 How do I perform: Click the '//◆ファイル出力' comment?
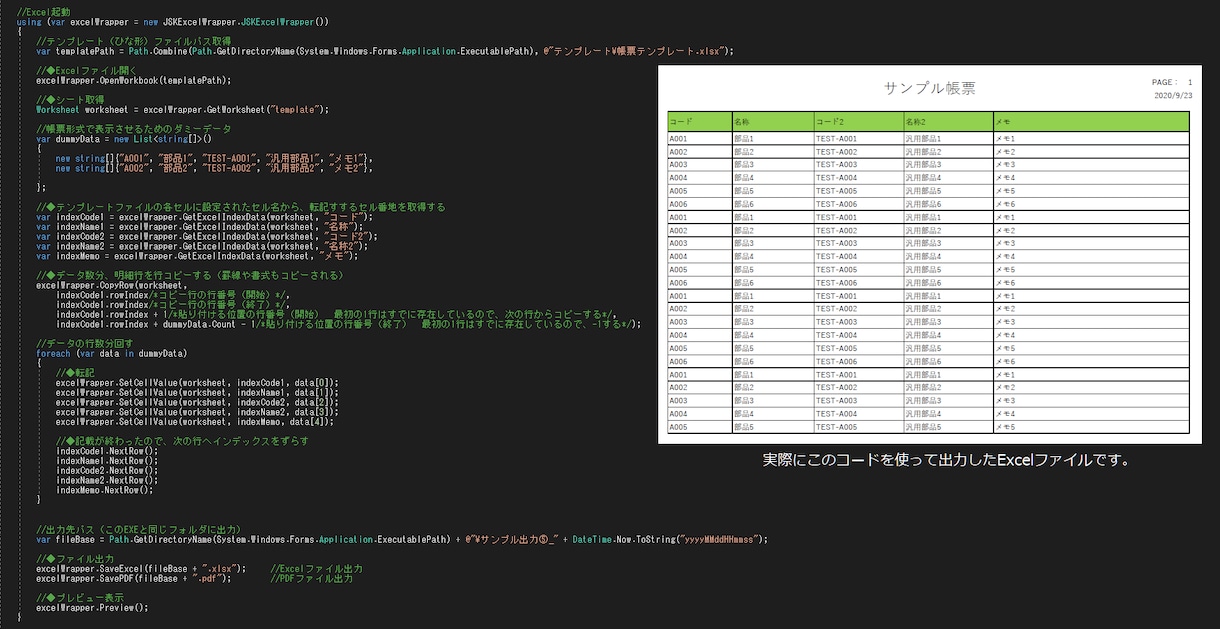75,559
